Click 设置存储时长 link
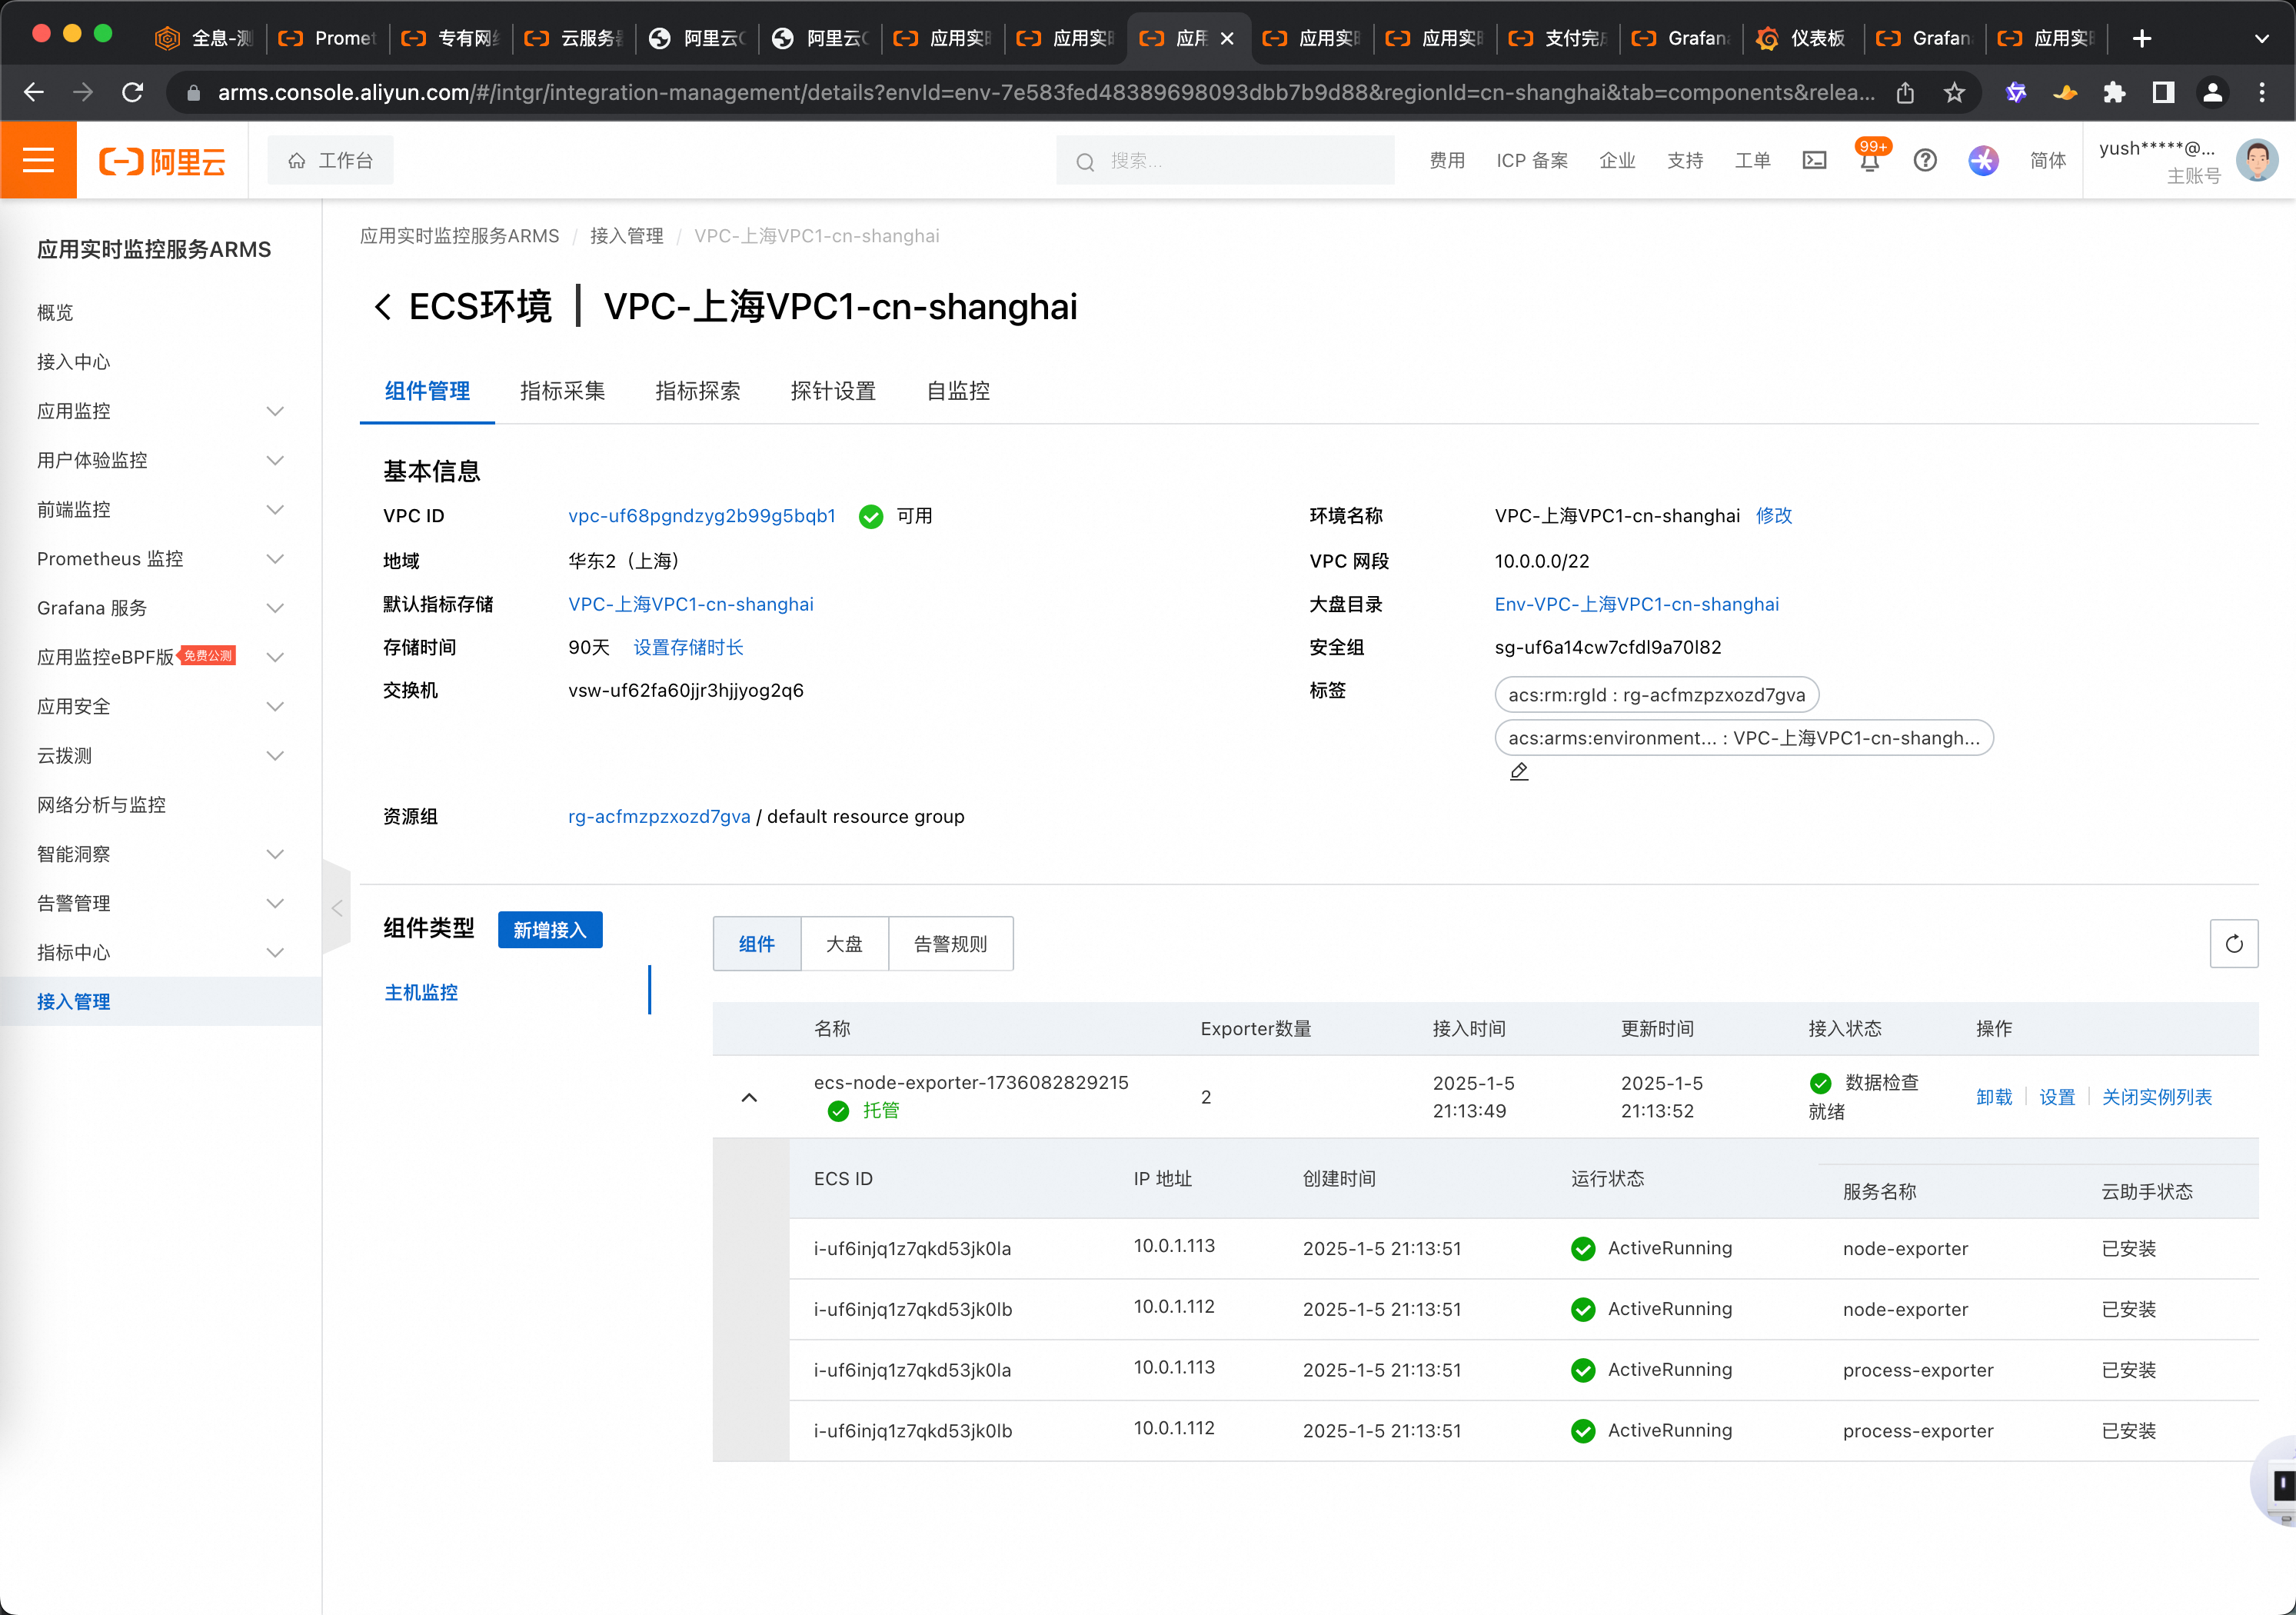Image resolution: width=2296 pixels, height=1615 pixels. [688, 647]
